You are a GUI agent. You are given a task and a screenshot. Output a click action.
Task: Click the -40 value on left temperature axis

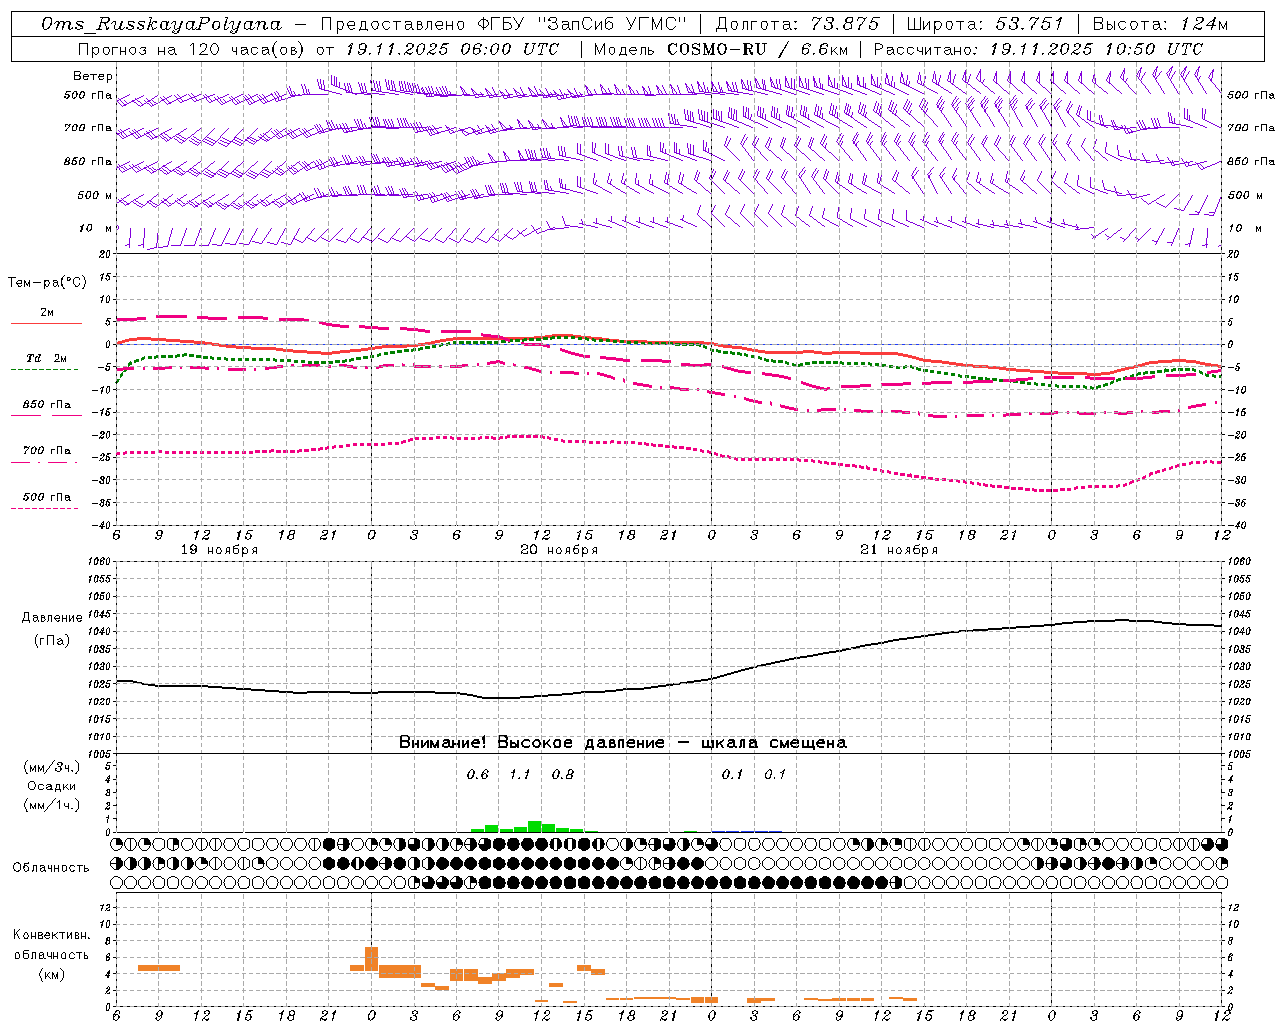tap(102, 525)
